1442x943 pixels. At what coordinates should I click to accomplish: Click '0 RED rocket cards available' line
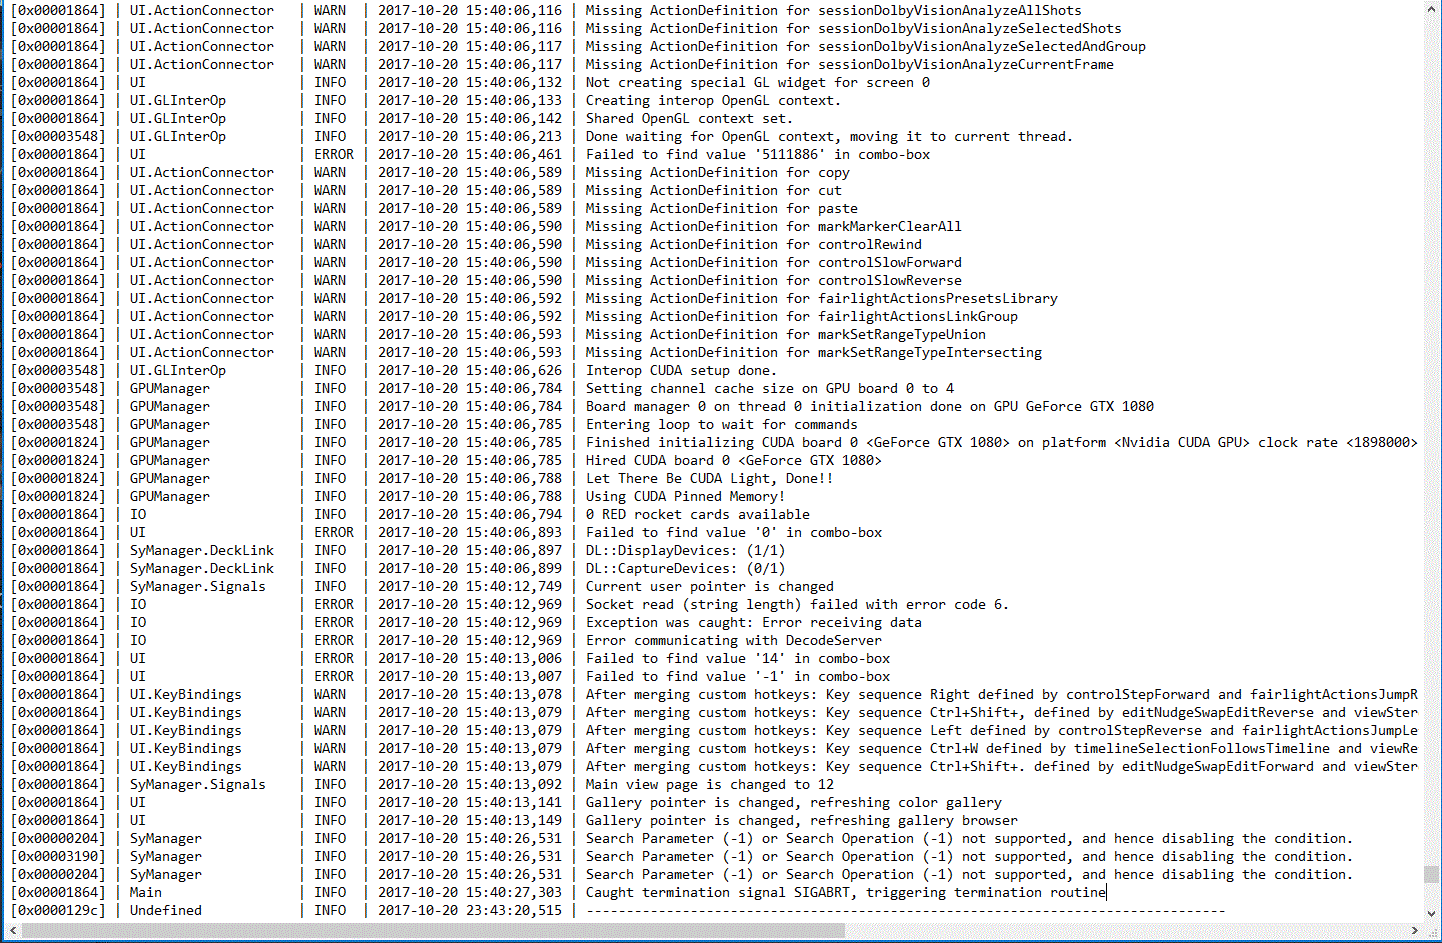point(697,514)
